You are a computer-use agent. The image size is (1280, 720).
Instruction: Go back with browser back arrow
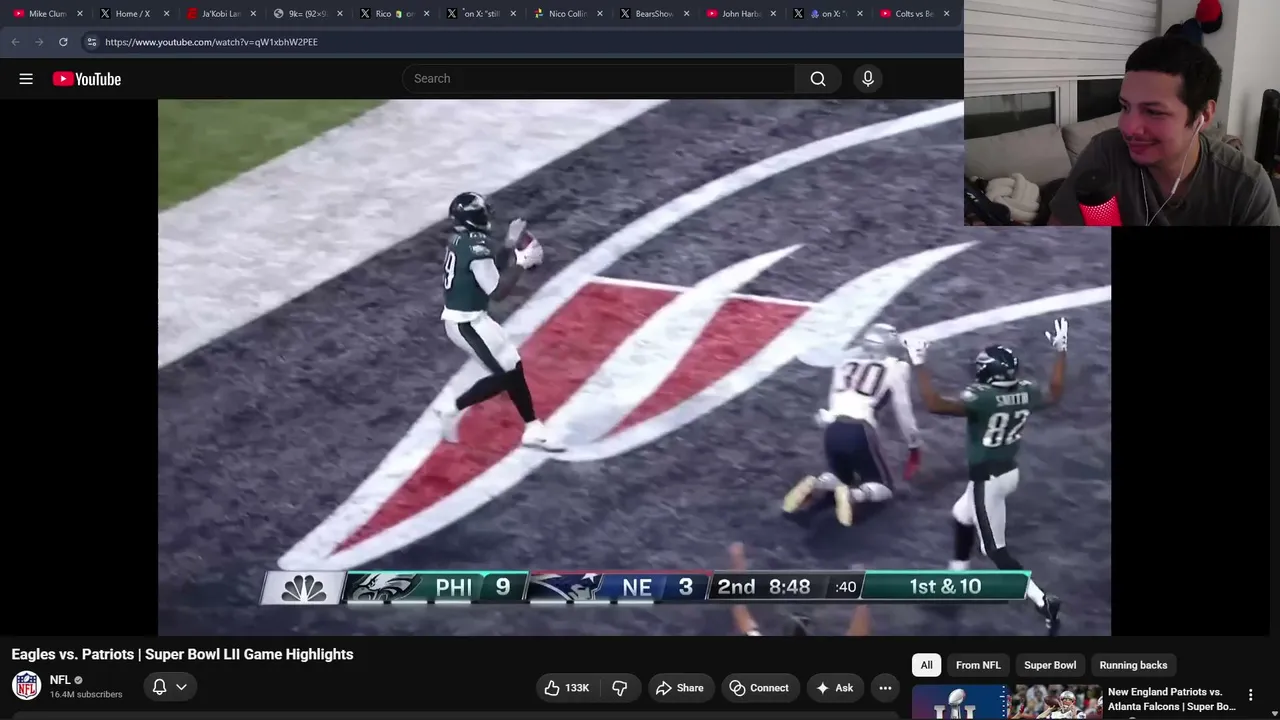point(15,42)
